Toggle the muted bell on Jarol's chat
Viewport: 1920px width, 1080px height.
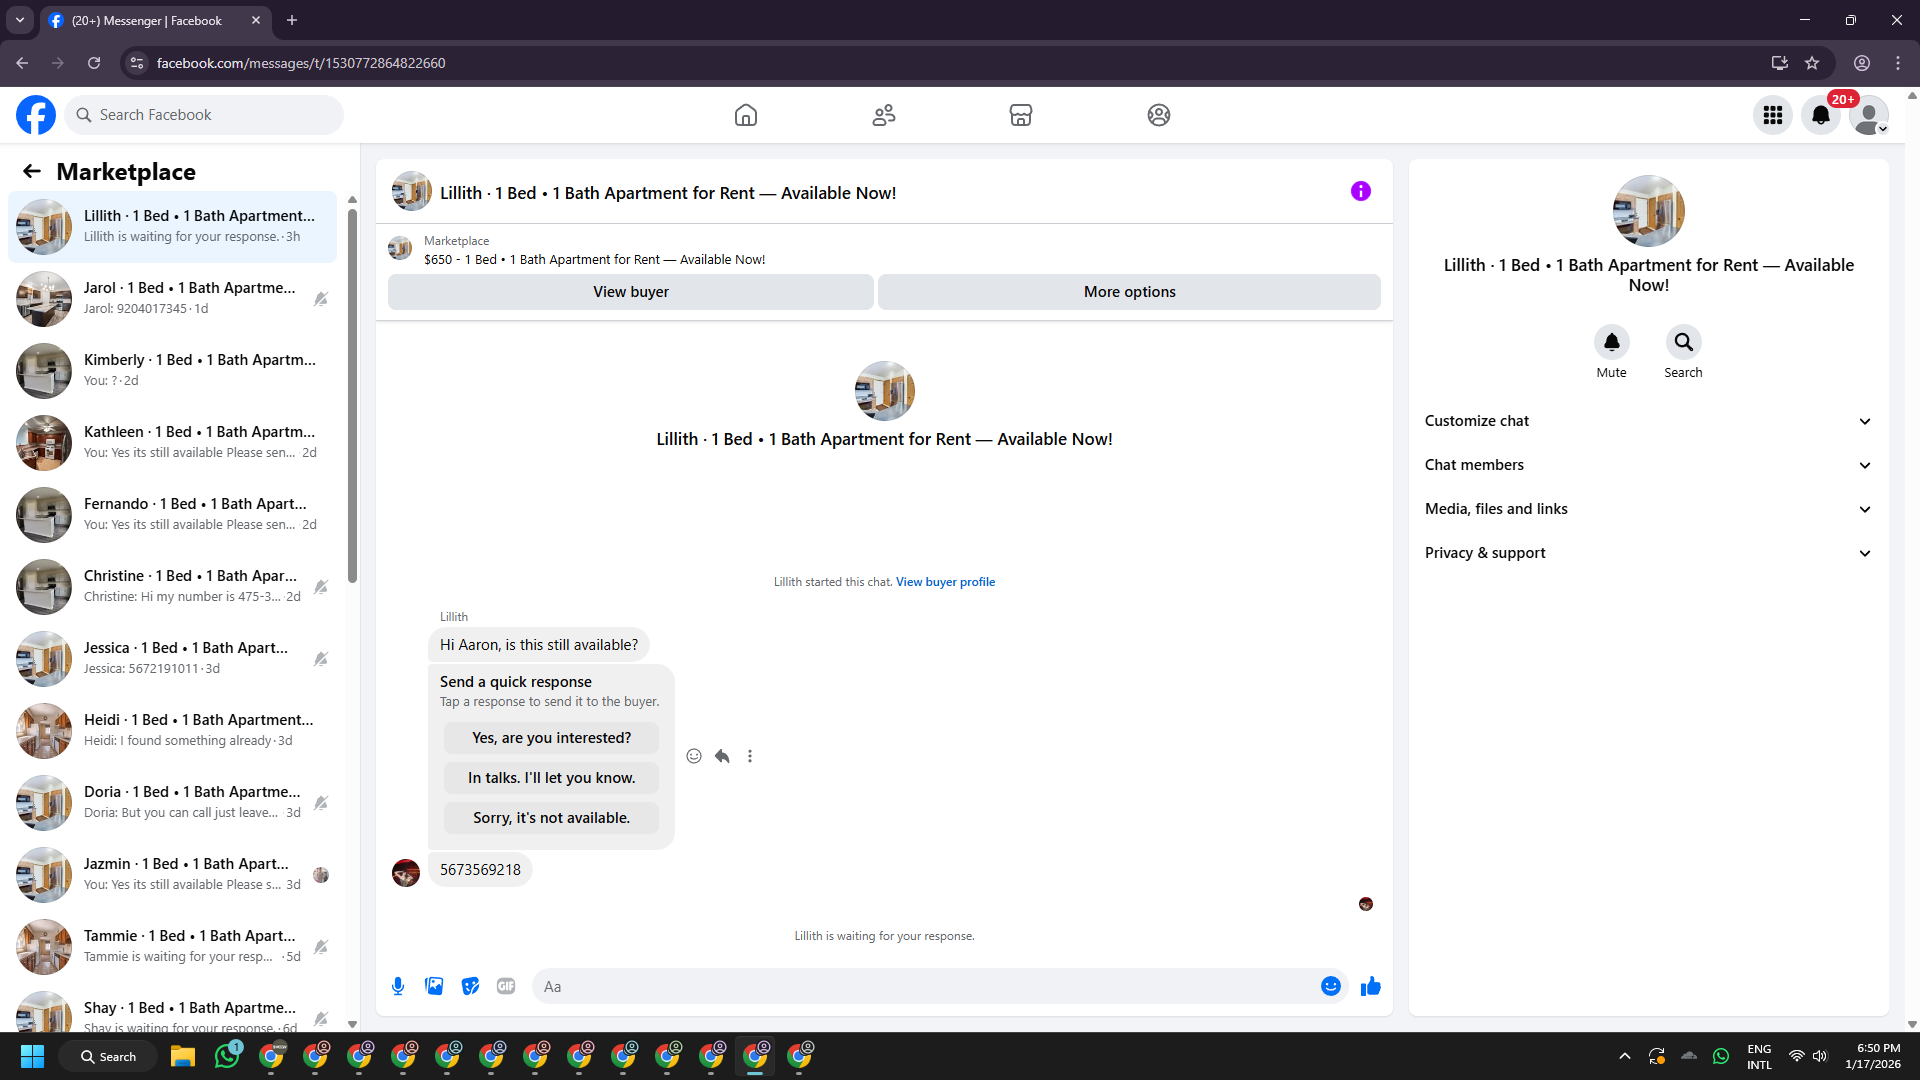[x=321, y=299]
